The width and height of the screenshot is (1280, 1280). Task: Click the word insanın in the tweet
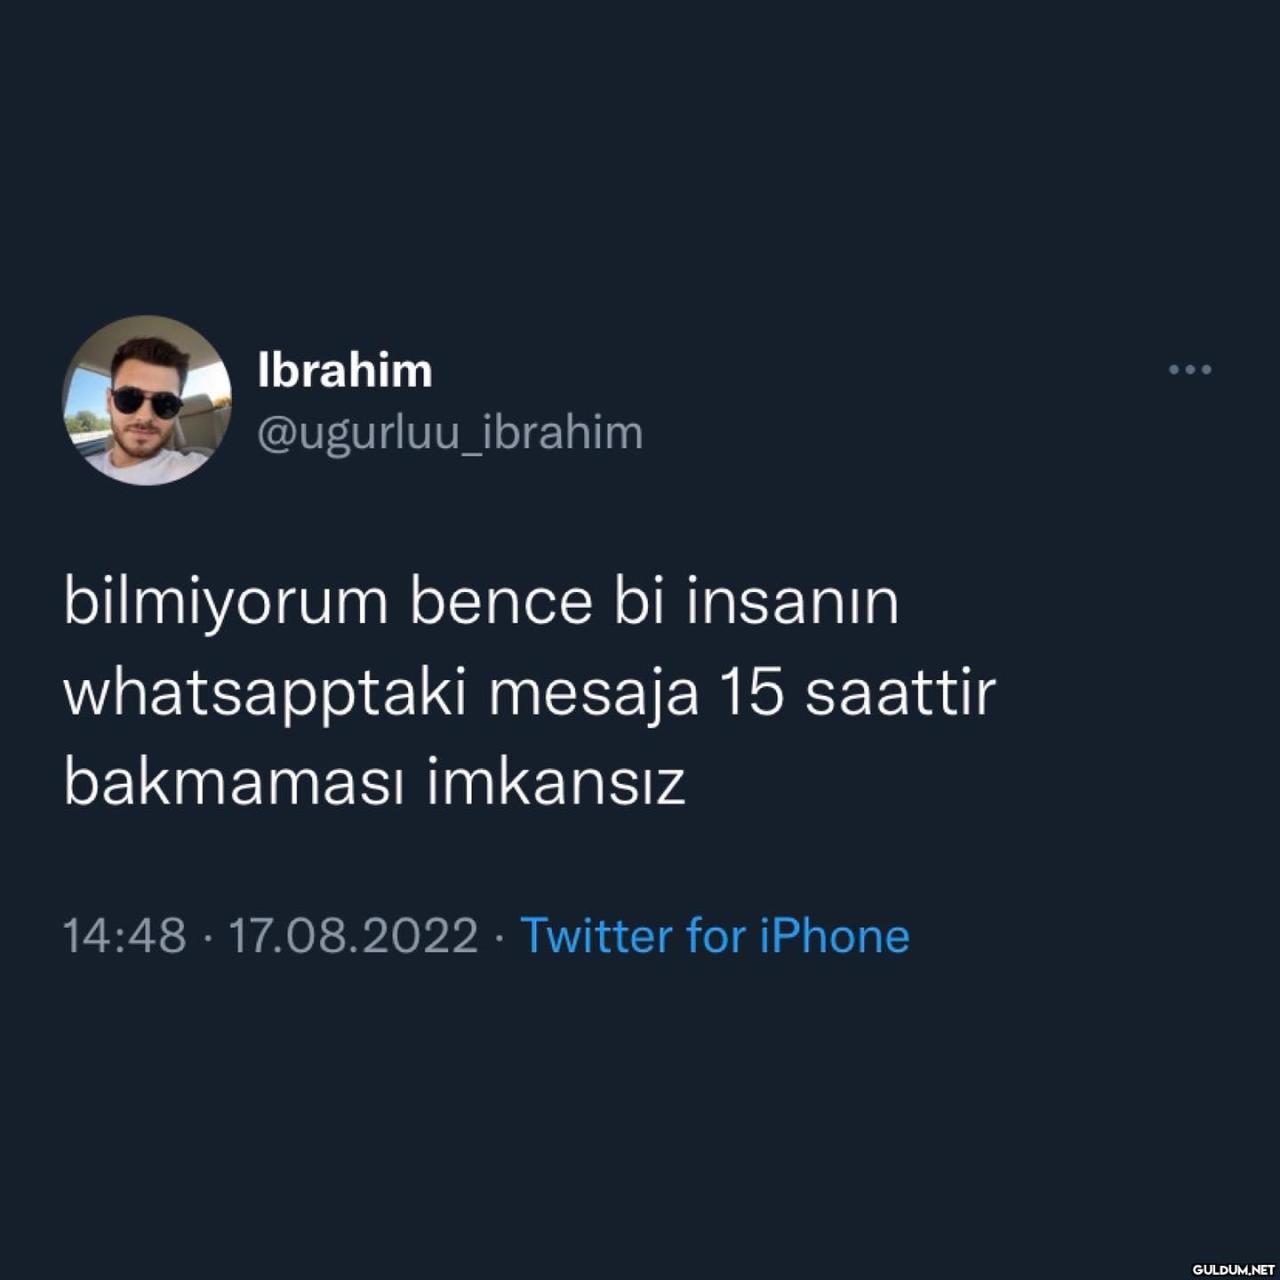pyautogui.click(x=793, y=603)
